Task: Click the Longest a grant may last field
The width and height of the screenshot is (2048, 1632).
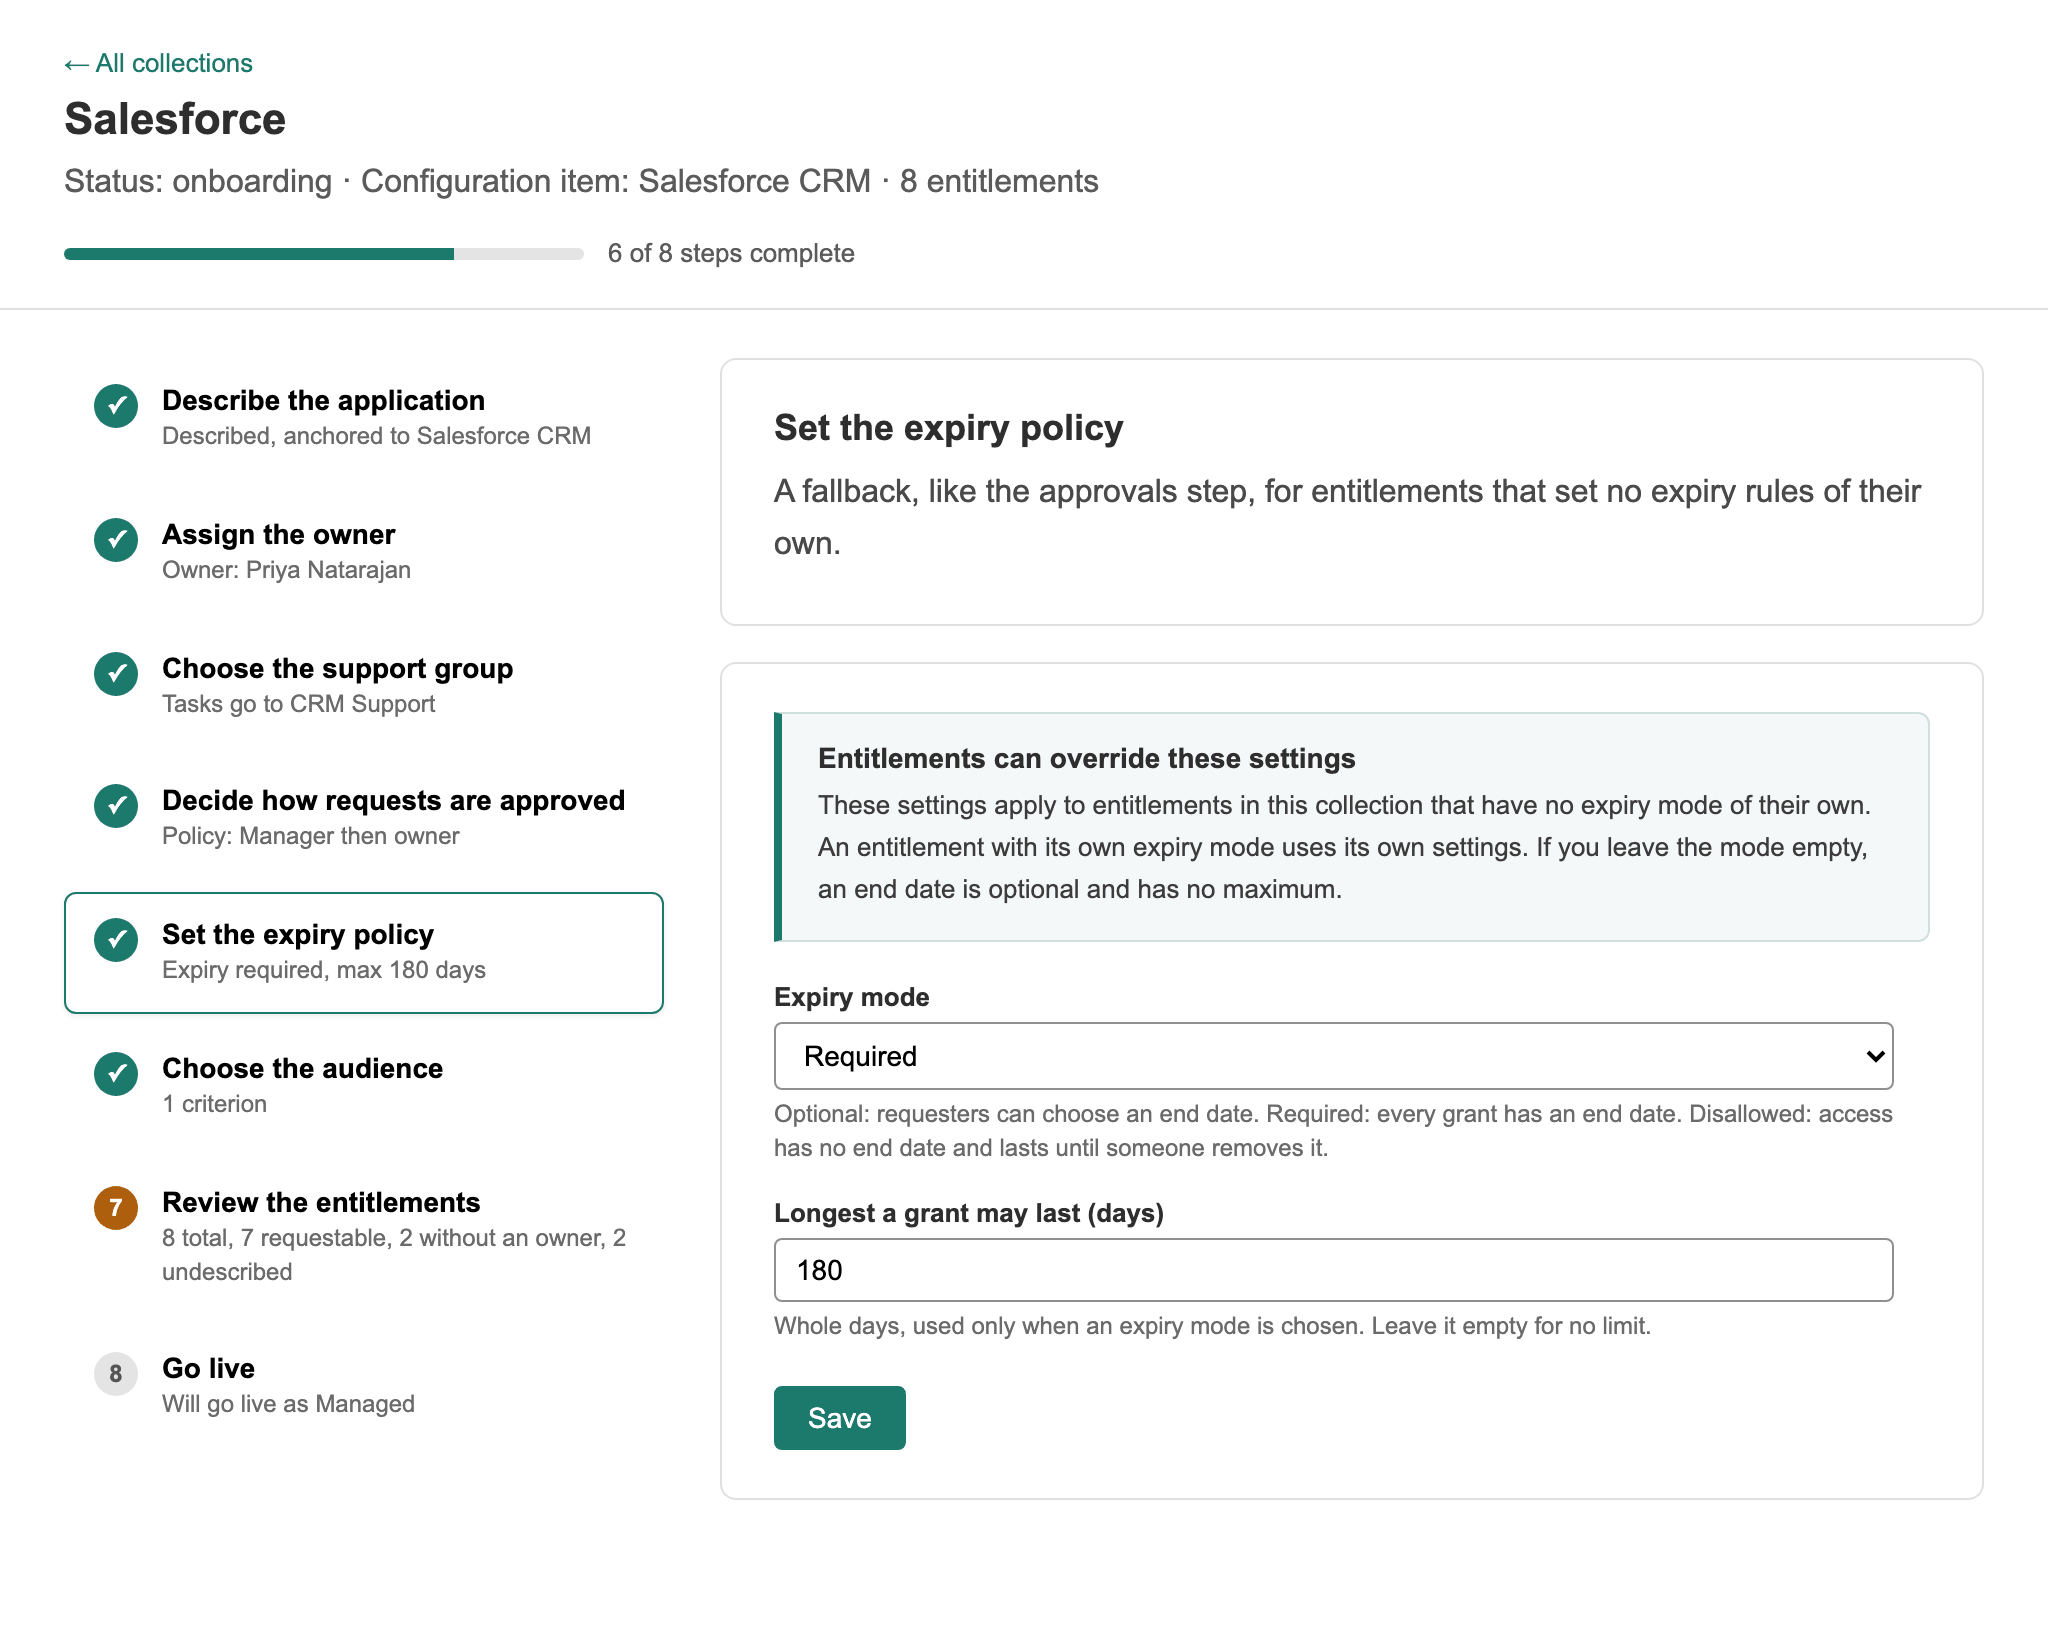Action: pyautogui.click(x=1333, y=1270)
